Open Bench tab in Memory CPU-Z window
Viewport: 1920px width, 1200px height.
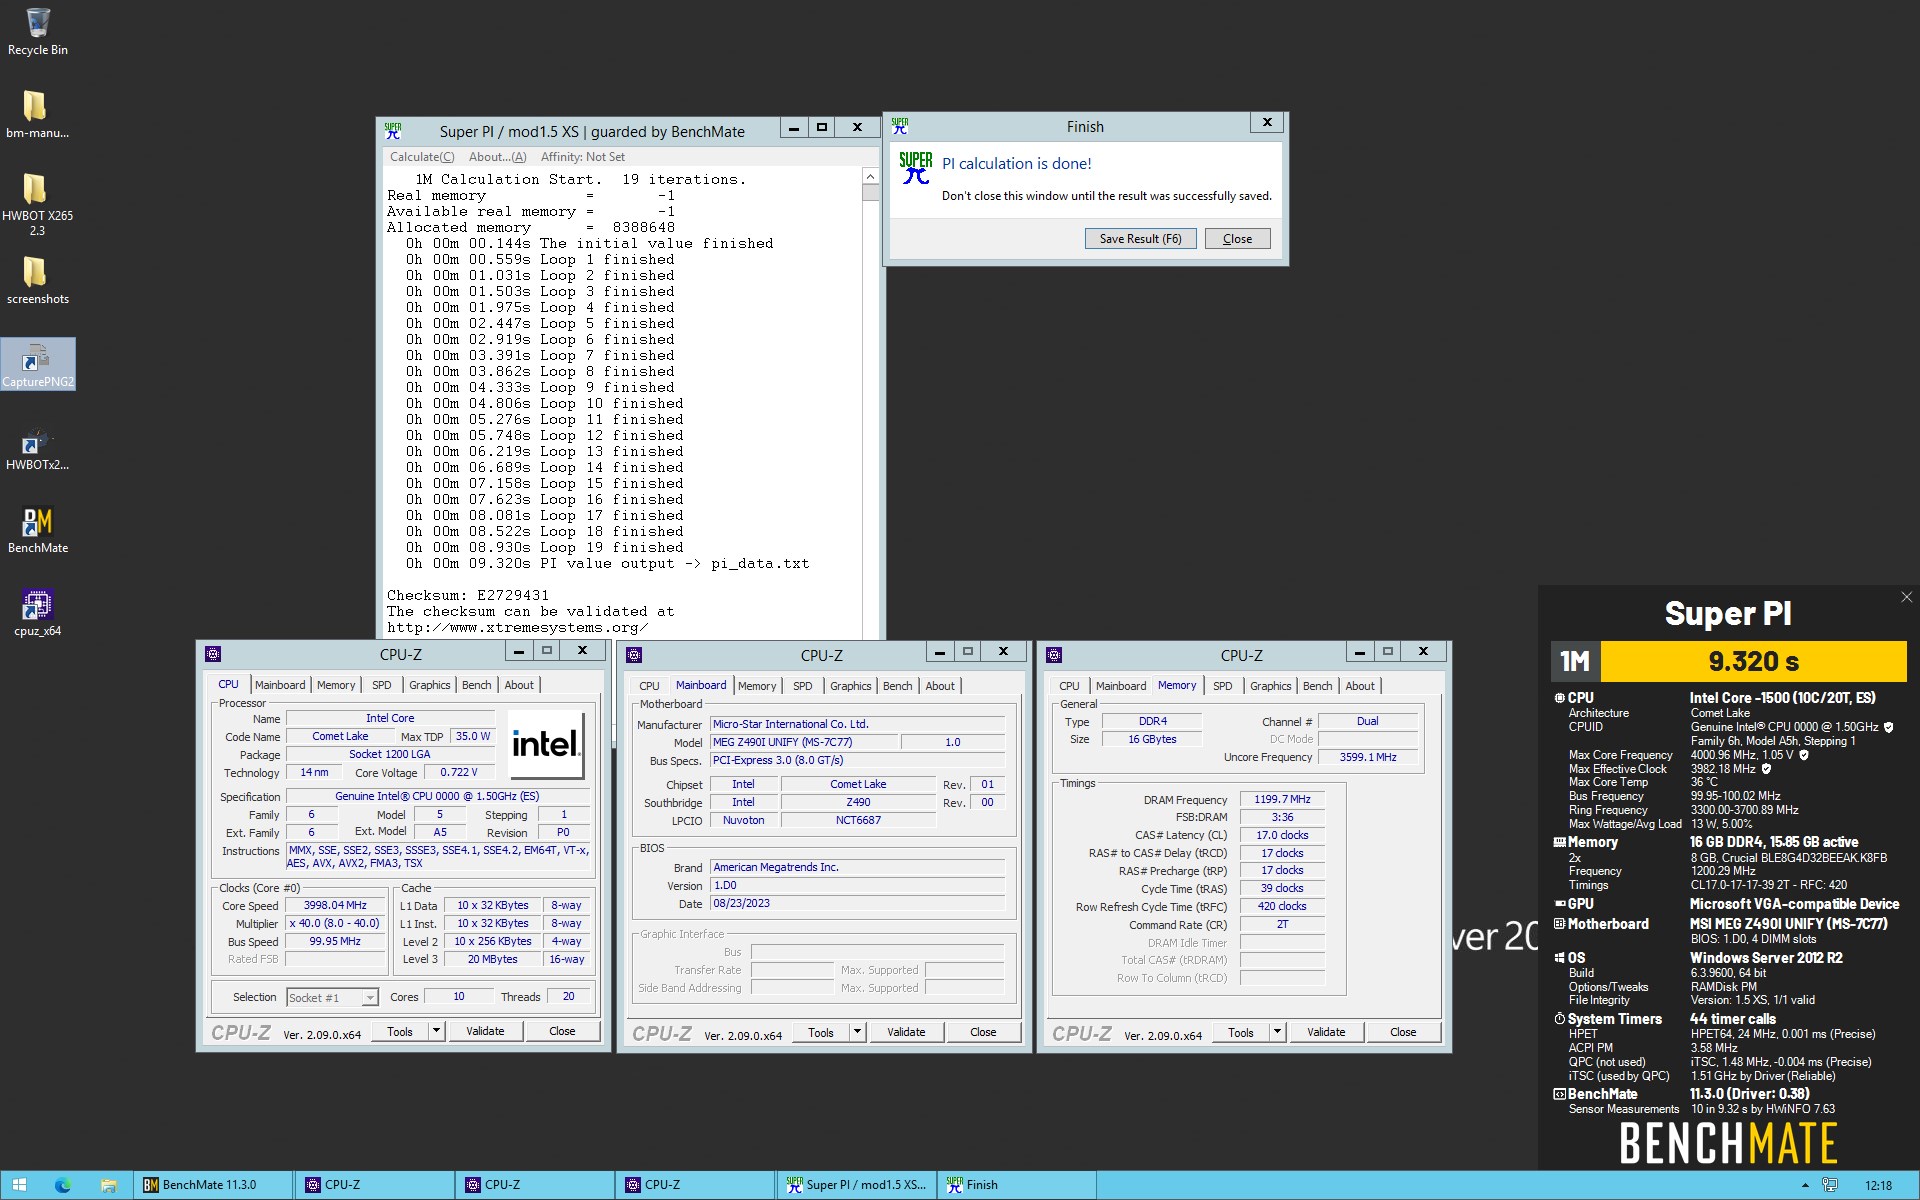tap(1317, 686)
